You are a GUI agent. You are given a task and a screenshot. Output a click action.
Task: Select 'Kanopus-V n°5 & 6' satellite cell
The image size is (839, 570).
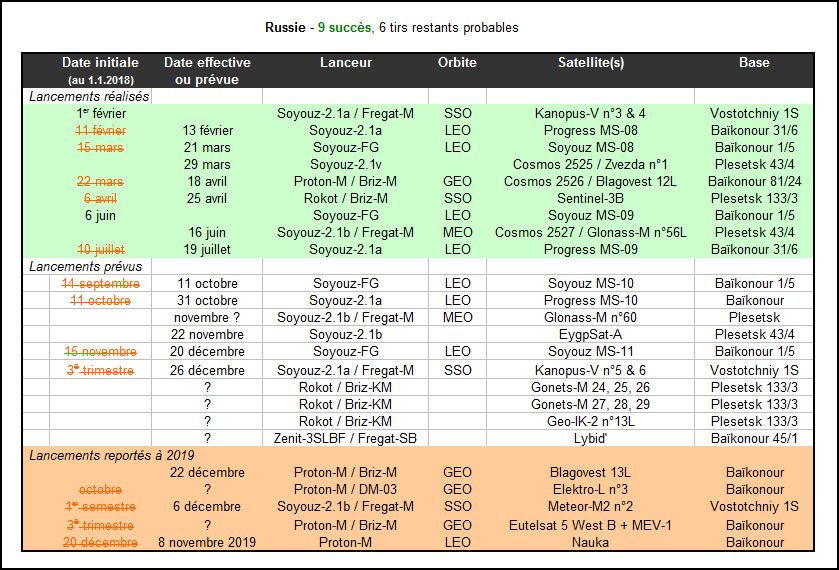[x=590, y=370]
